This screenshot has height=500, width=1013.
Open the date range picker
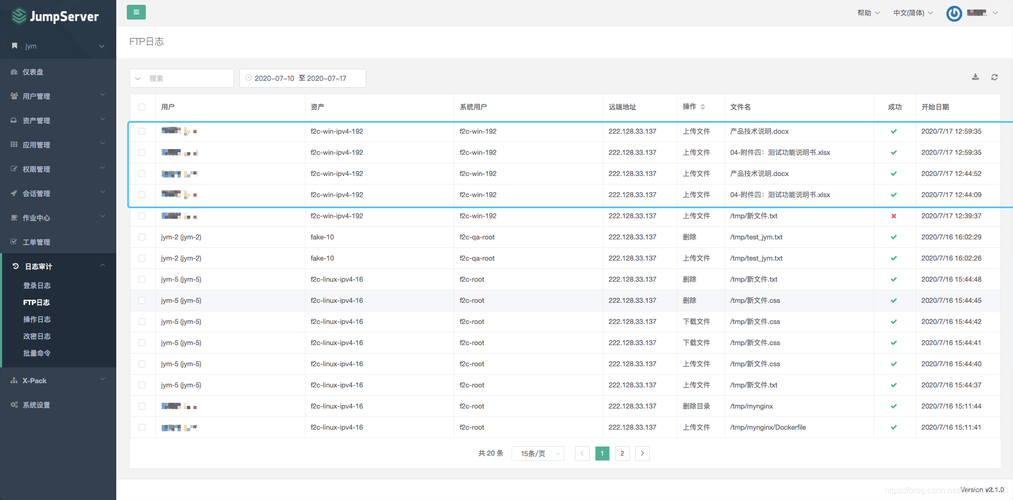tap(302, 78)
